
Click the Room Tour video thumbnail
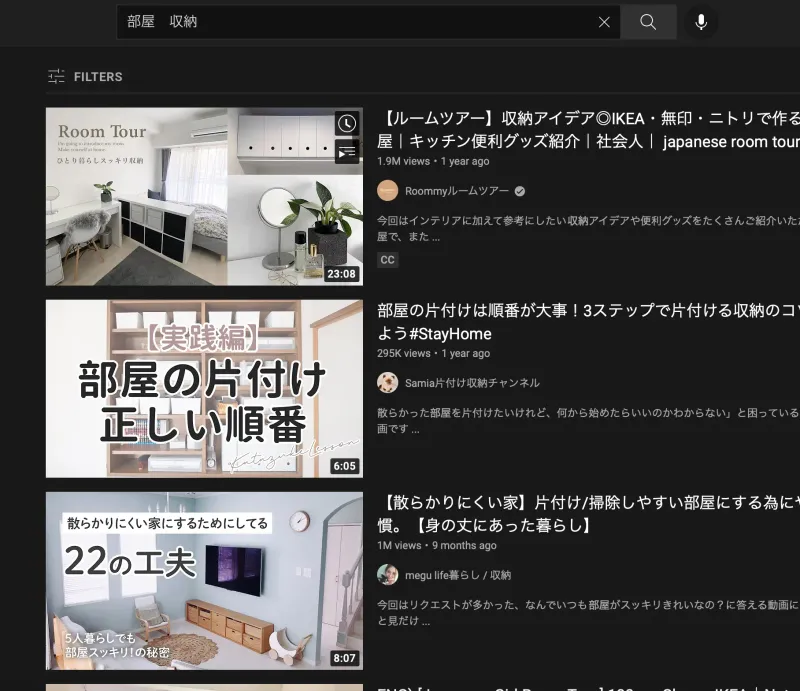point(204,197)
